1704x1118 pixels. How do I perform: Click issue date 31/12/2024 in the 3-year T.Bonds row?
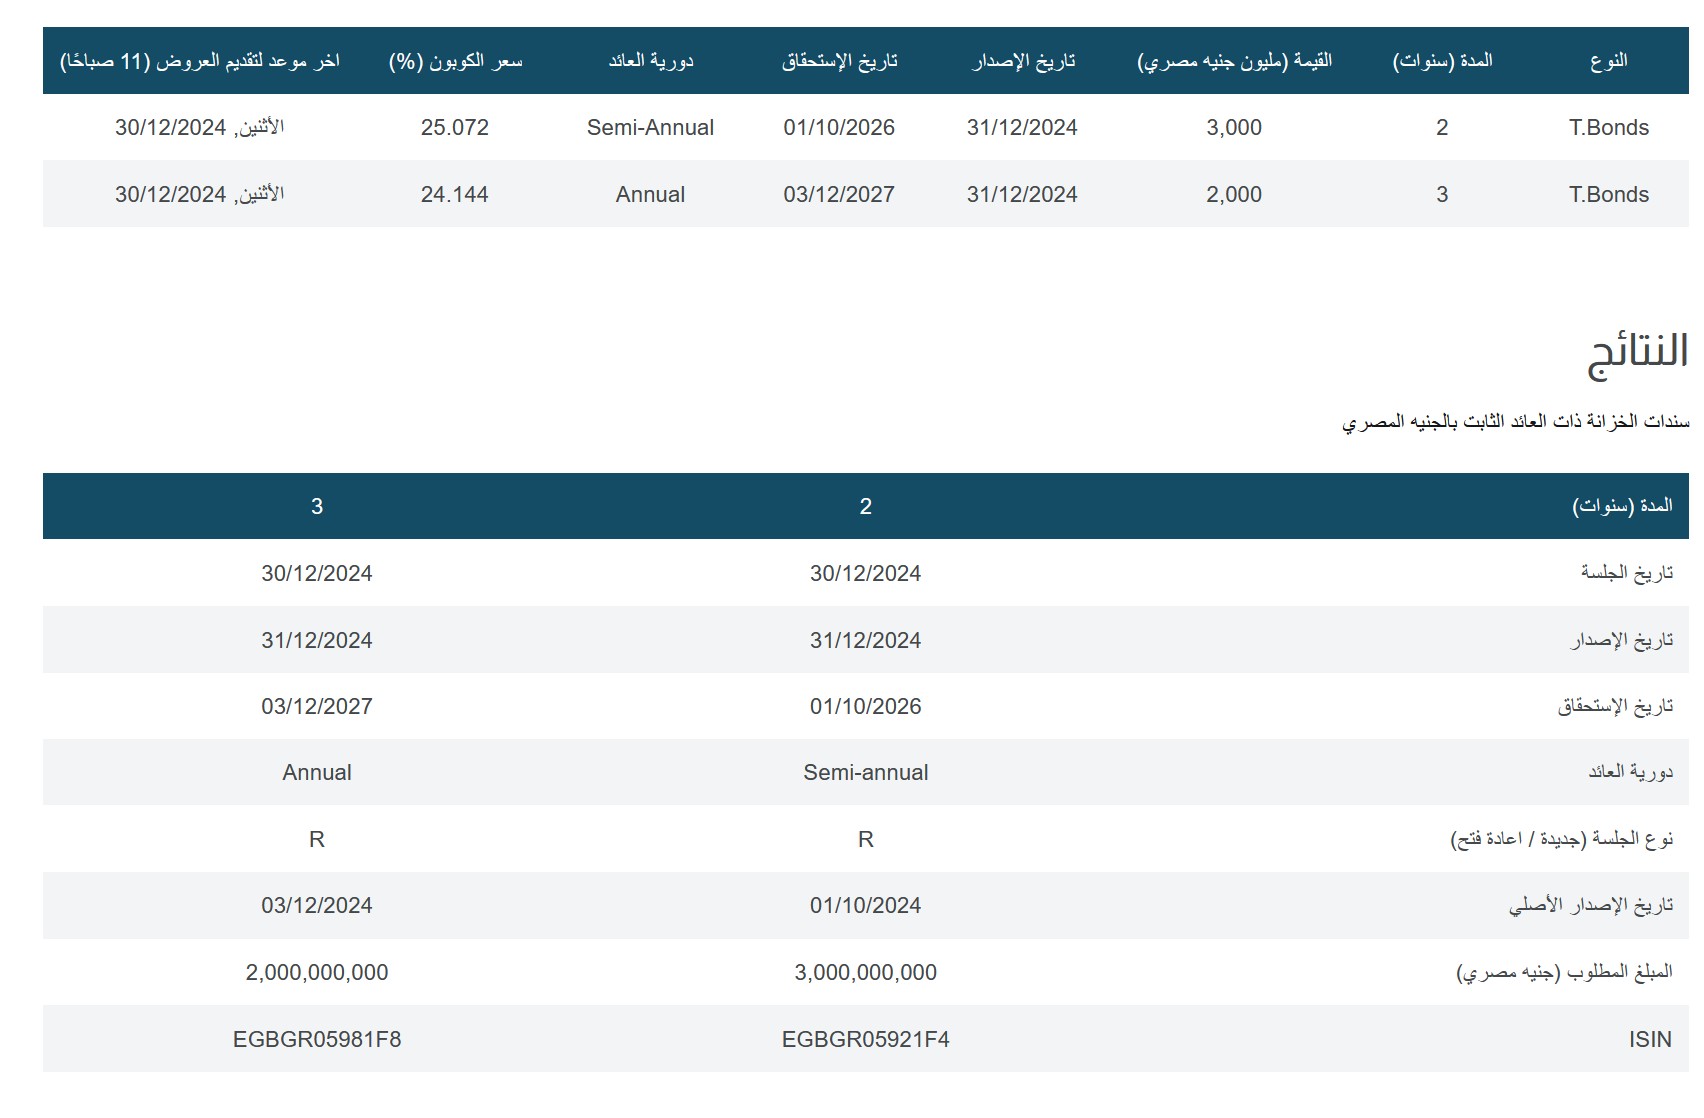(1022, 195)
